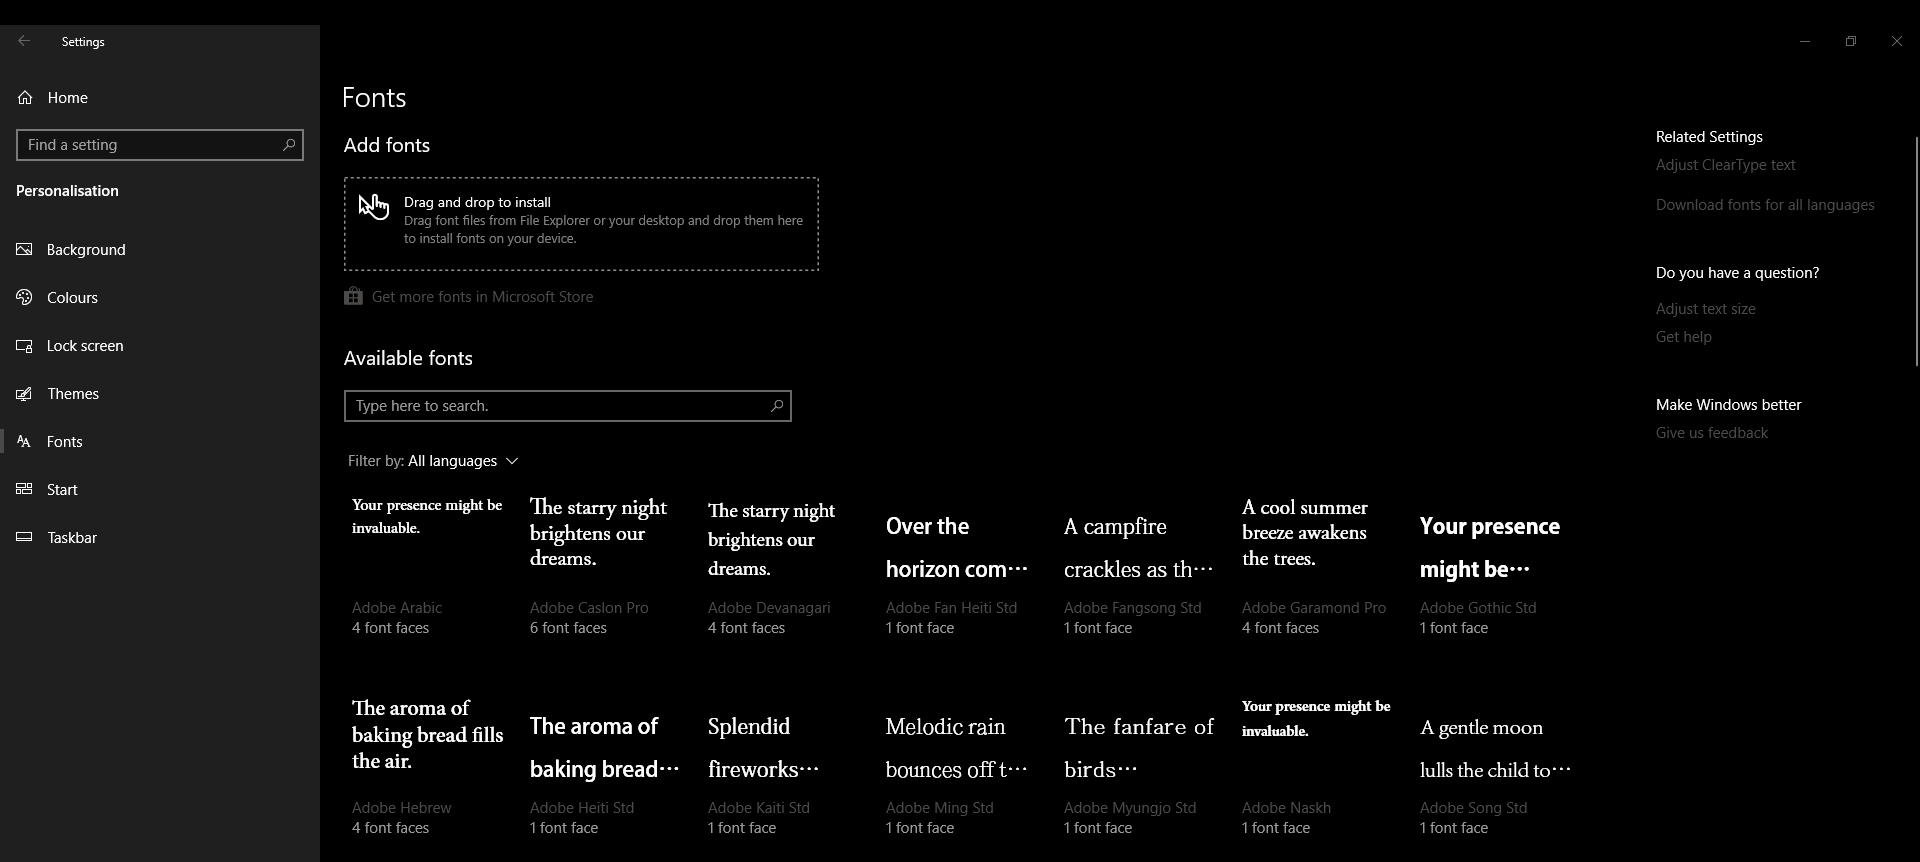Click the drag and drop install area
1920x862 pixels.
click(581, 224)
